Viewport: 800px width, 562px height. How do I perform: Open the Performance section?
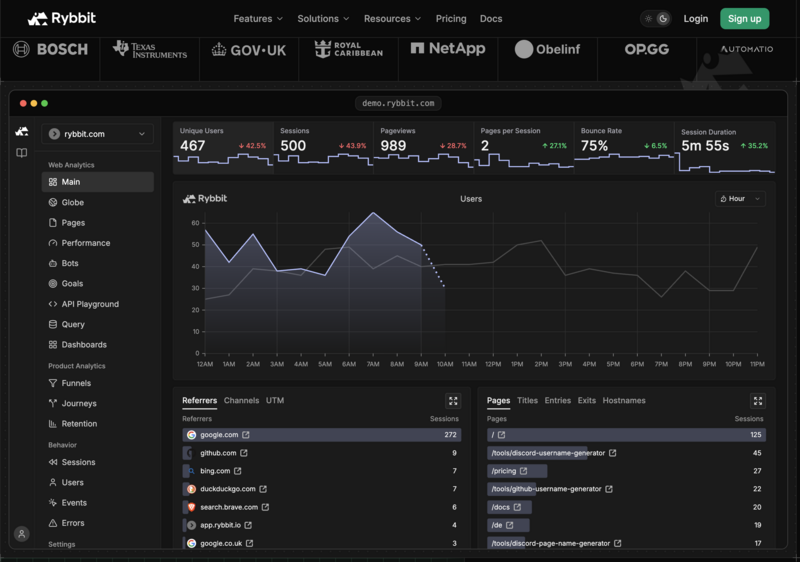coord(97,243)
